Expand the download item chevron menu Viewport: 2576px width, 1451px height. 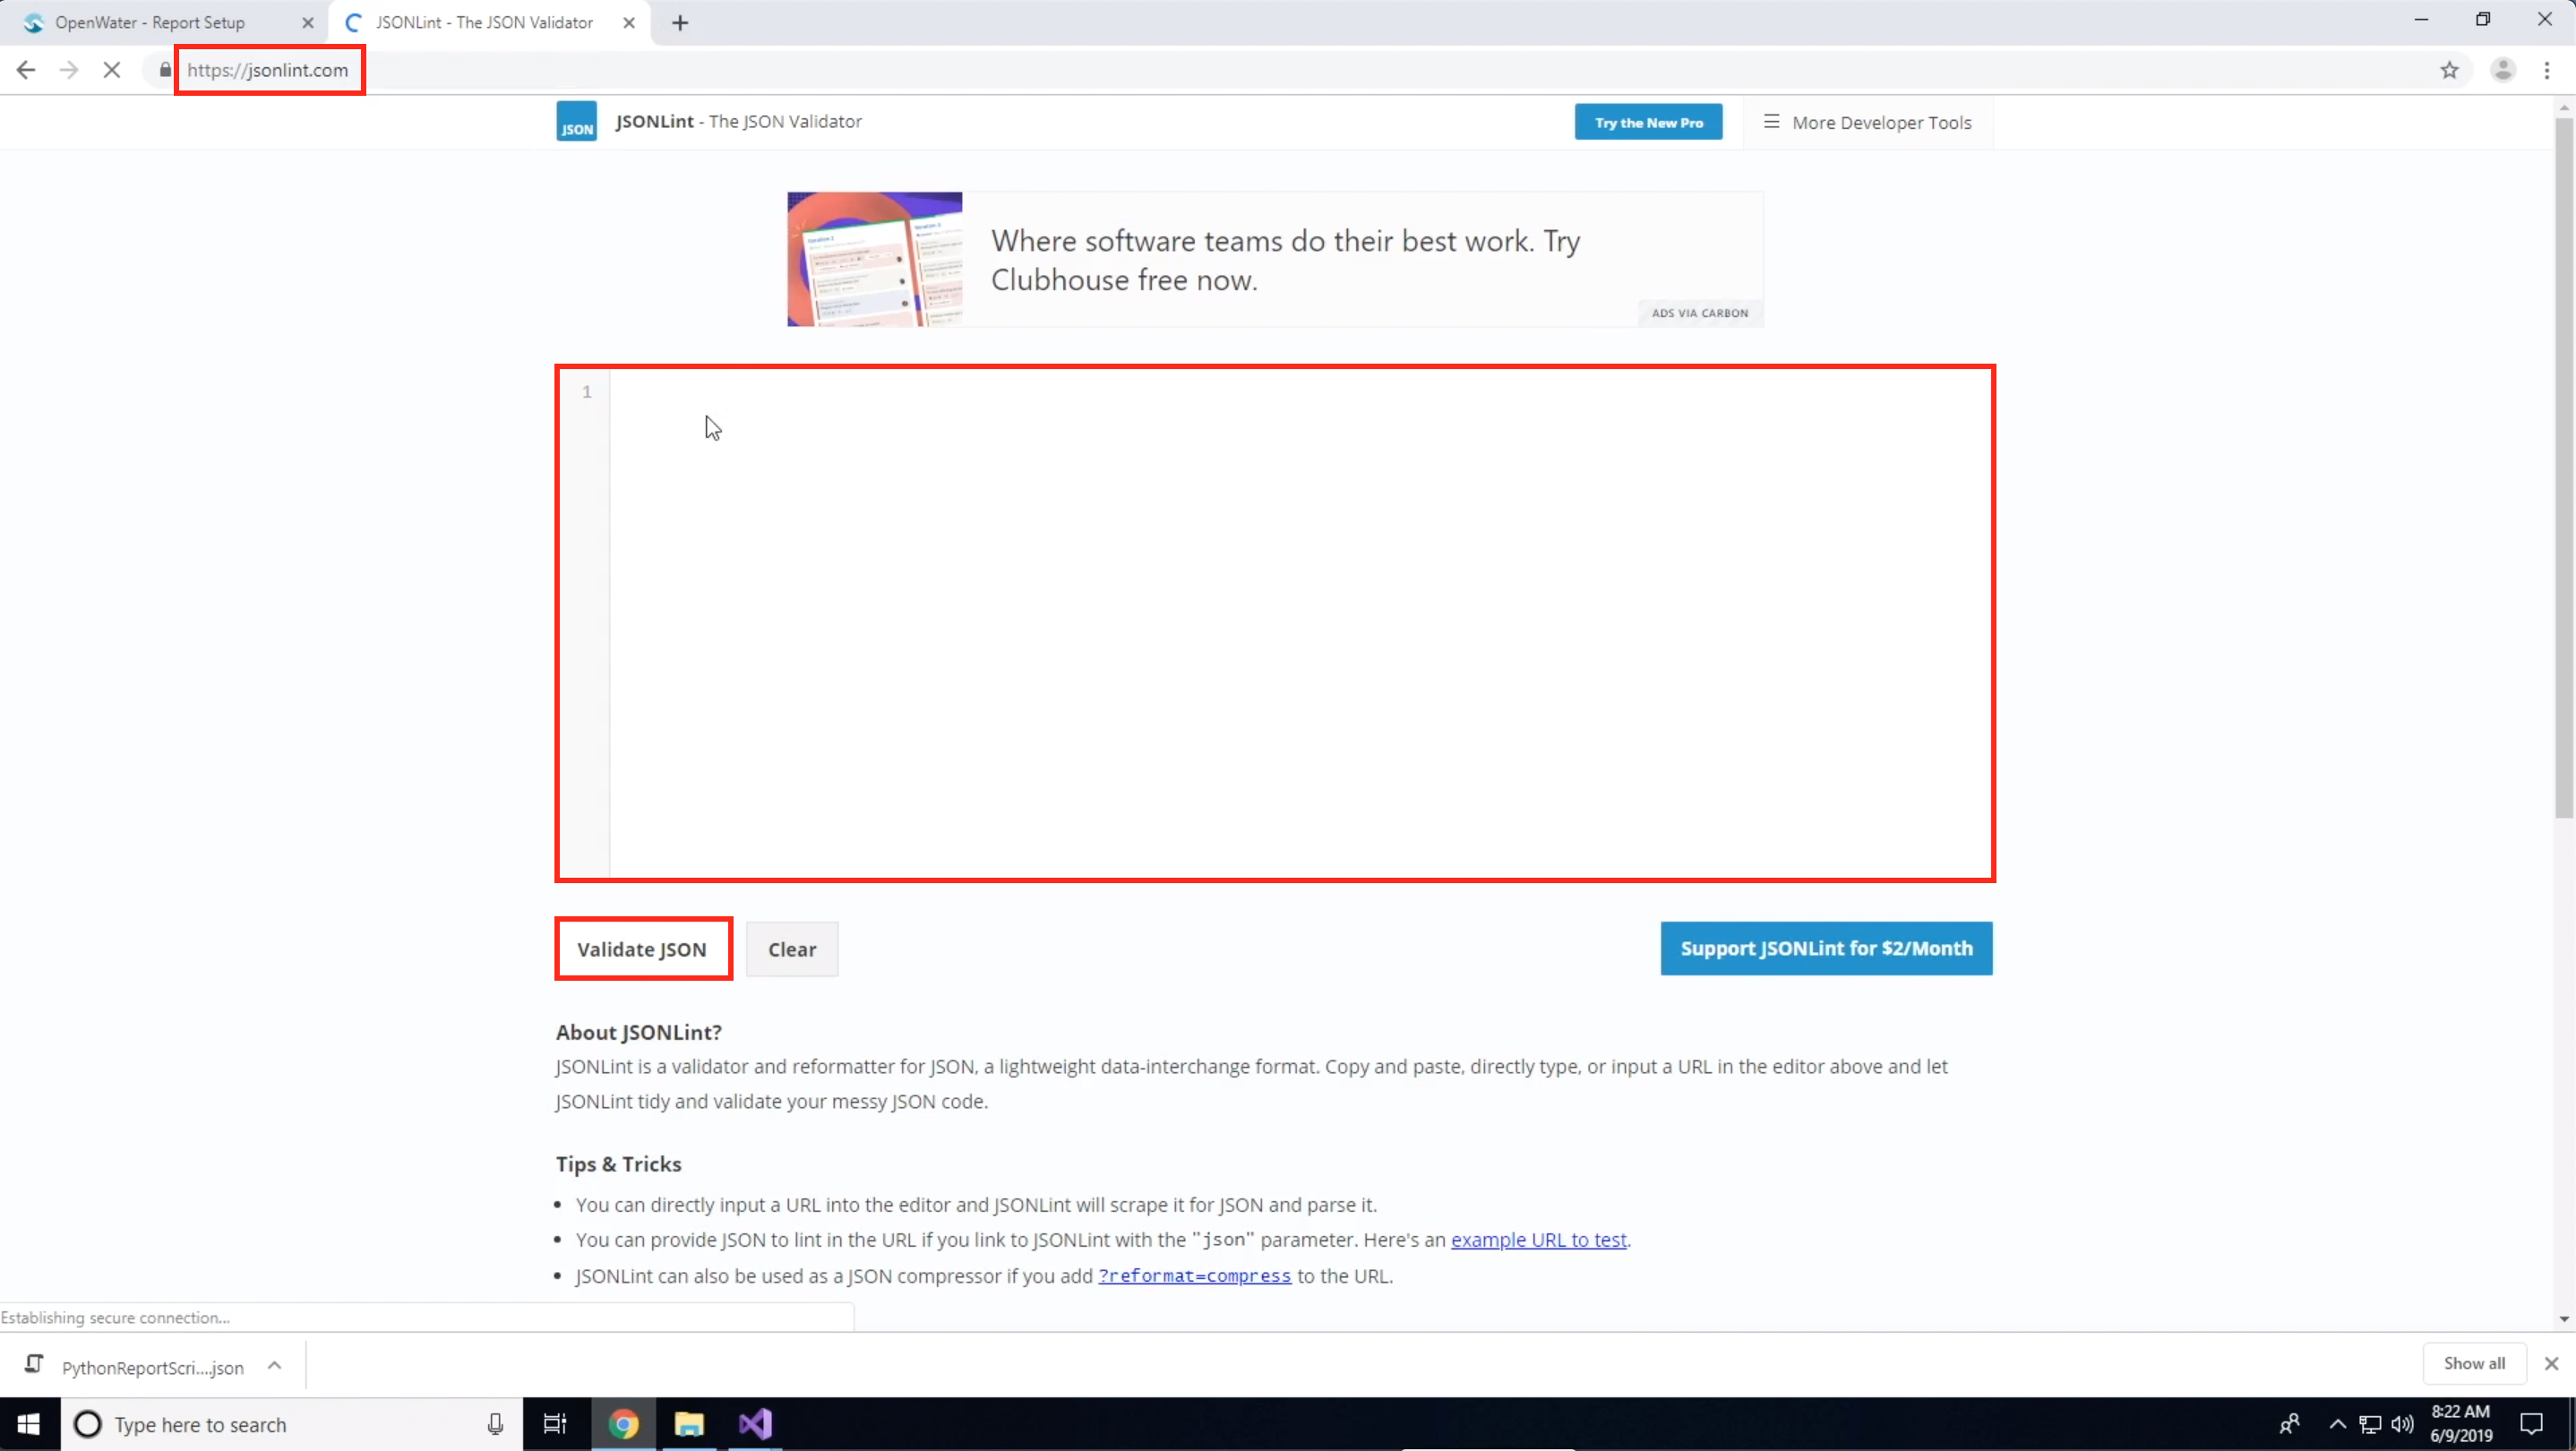coord(275,1366)
